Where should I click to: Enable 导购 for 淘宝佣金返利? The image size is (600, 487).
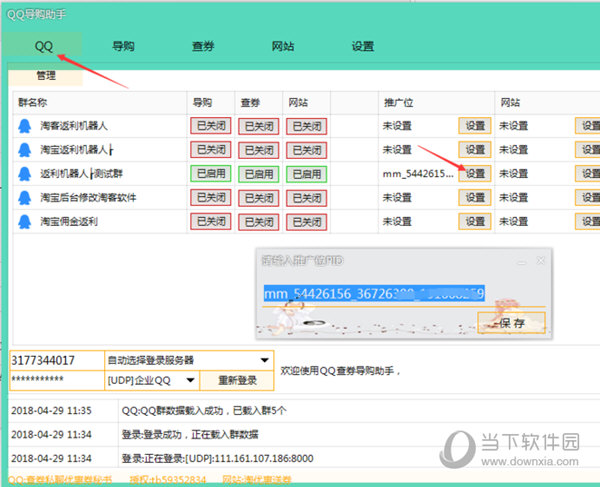211,222
